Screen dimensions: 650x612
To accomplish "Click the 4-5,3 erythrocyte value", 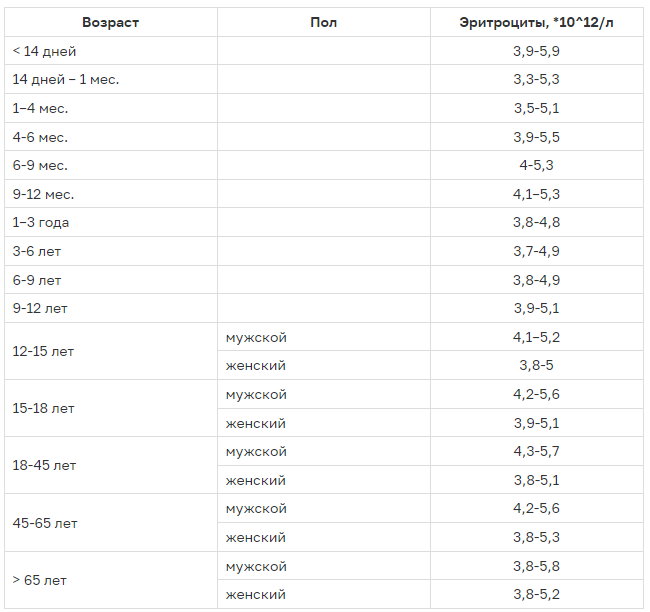I will [x=536, y=165].
